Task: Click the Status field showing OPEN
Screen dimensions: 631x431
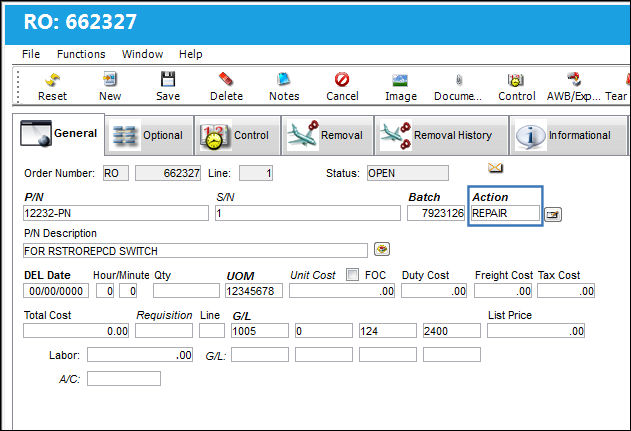Action: tap(408, 173)
